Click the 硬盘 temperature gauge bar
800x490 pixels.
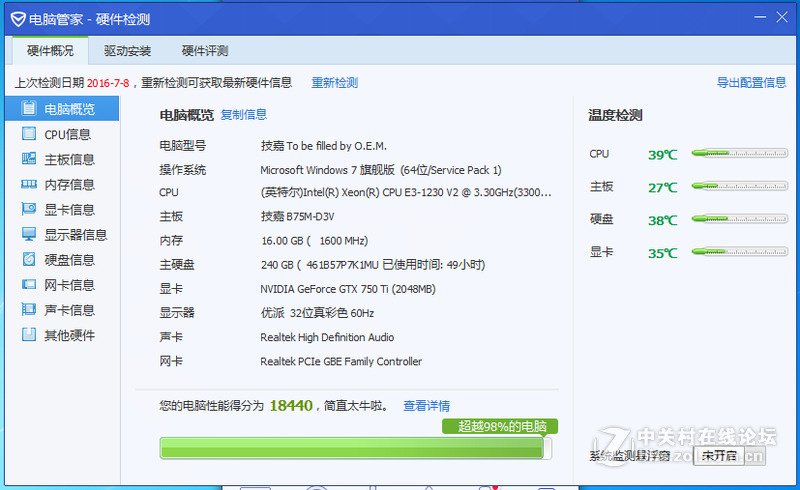click(740, 219)
